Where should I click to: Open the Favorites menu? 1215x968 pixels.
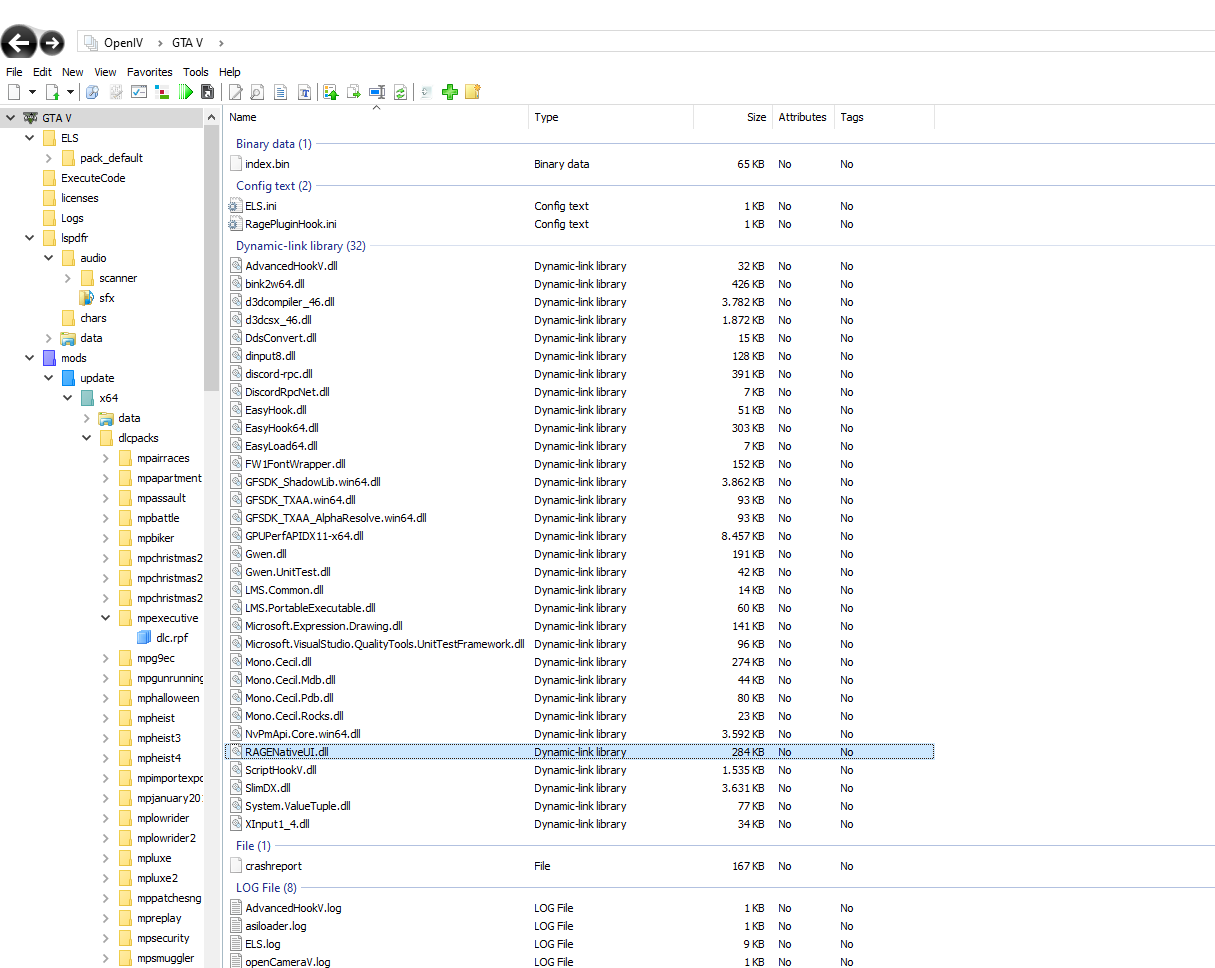tap(149, 72)
